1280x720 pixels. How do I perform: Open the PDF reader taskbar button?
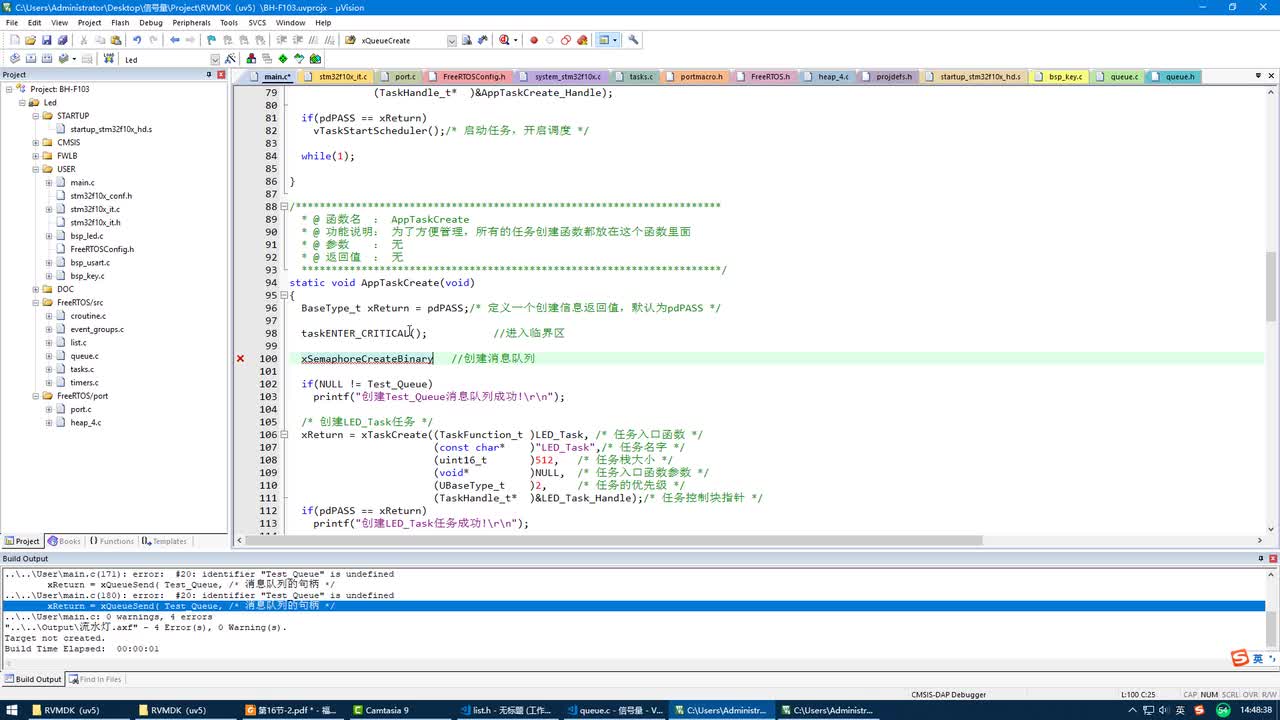292,710
